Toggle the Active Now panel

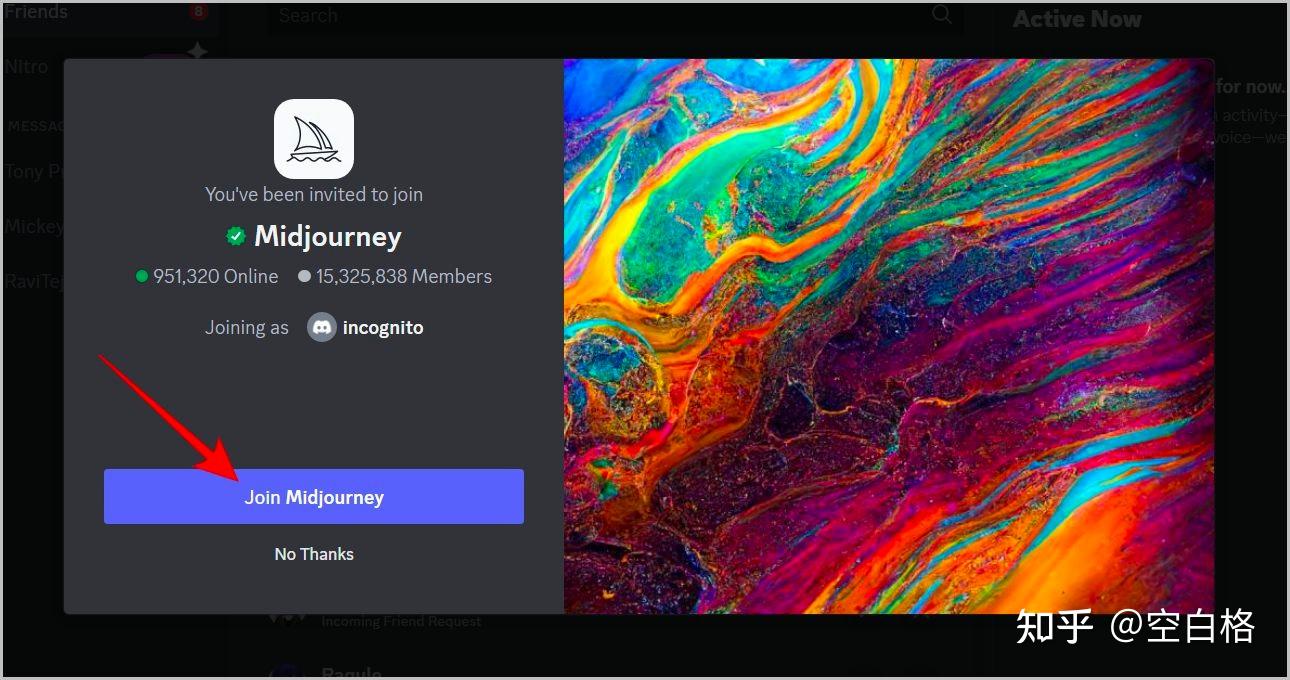[1076, 18]
